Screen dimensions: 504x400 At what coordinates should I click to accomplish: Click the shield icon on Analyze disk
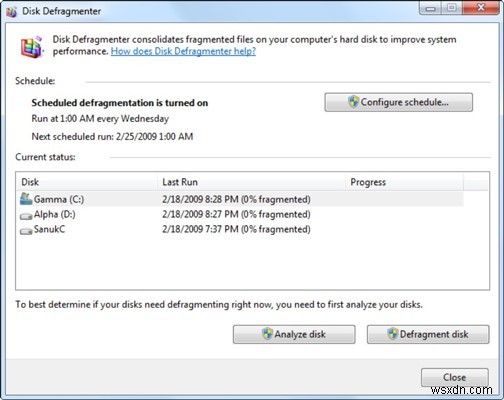[267, 334]
